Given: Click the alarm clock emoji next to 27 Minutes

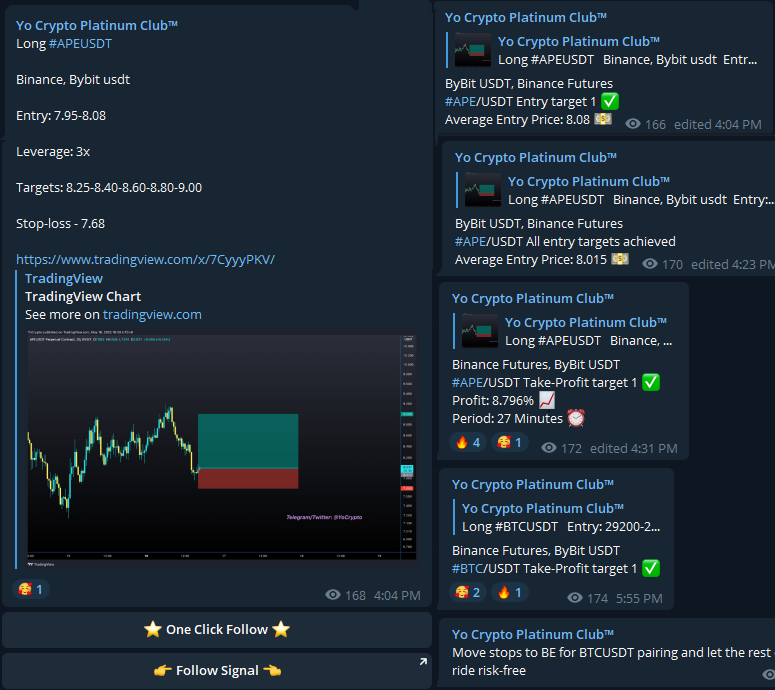Looking at the screenshot, I should tap(576, 418).
